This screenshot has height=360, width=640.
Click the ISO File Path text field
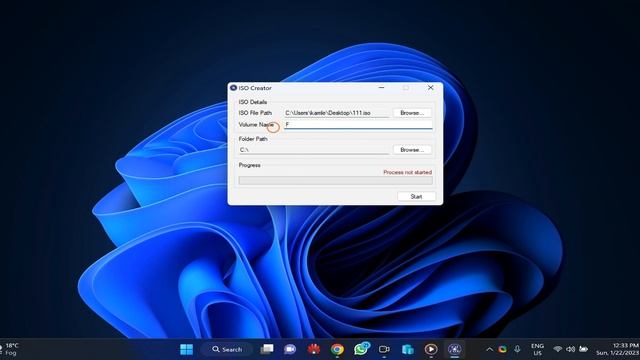337,113
